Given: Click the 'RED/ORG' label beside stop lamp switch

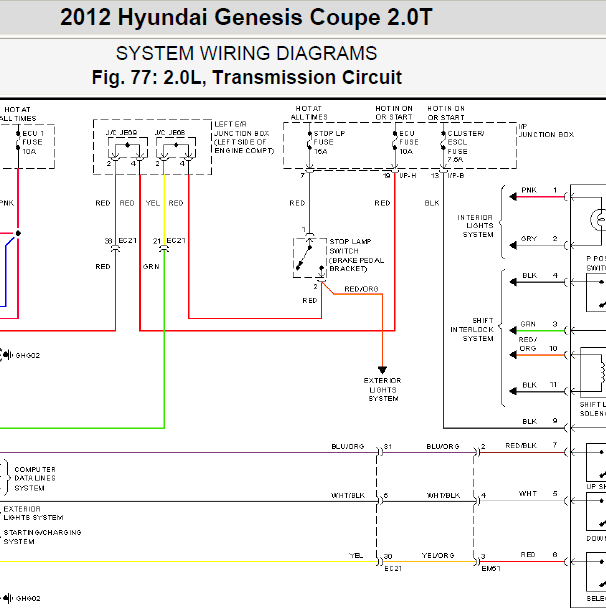Looking at the screenshot, I should coord(361,289).
